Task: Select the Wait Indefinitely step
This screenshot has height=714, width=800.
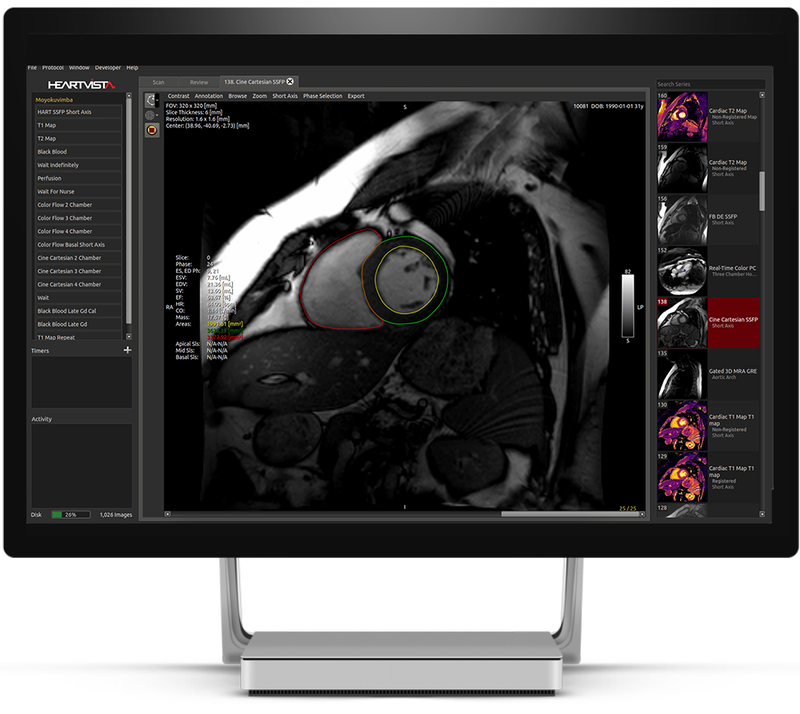Action: [79, 165]
